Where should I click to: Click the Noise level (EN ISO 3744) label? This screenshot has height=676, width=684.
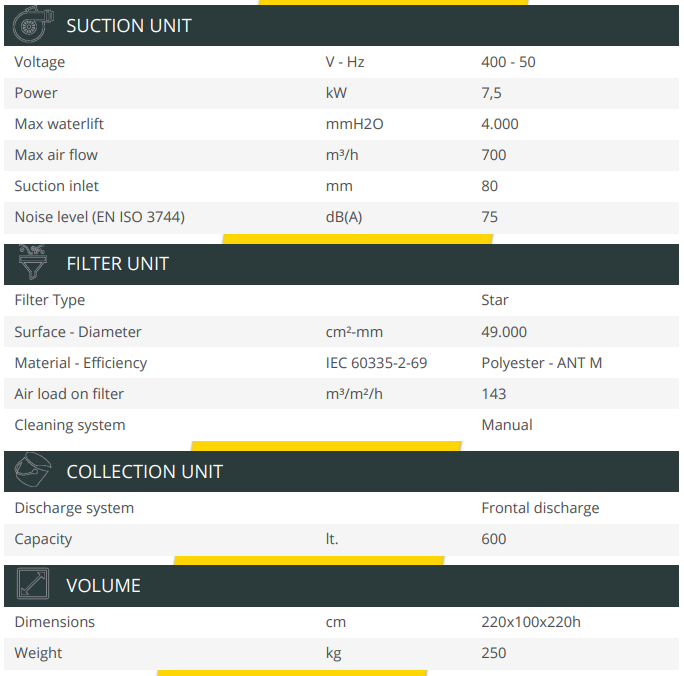click(99, 217)
